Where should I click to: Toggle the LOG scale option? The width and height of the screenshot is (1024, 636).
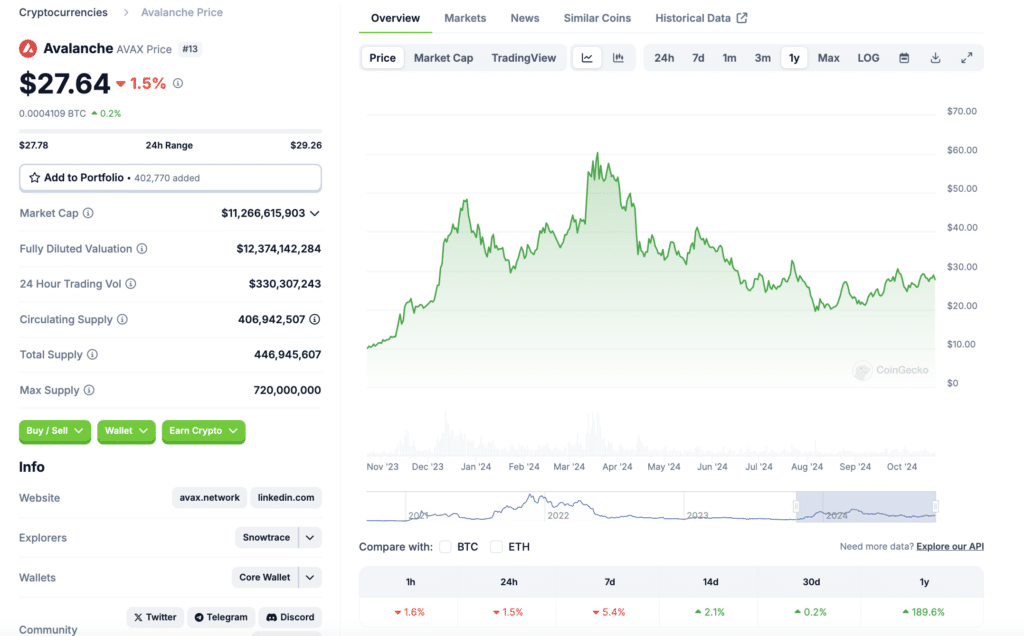[868, 58]
